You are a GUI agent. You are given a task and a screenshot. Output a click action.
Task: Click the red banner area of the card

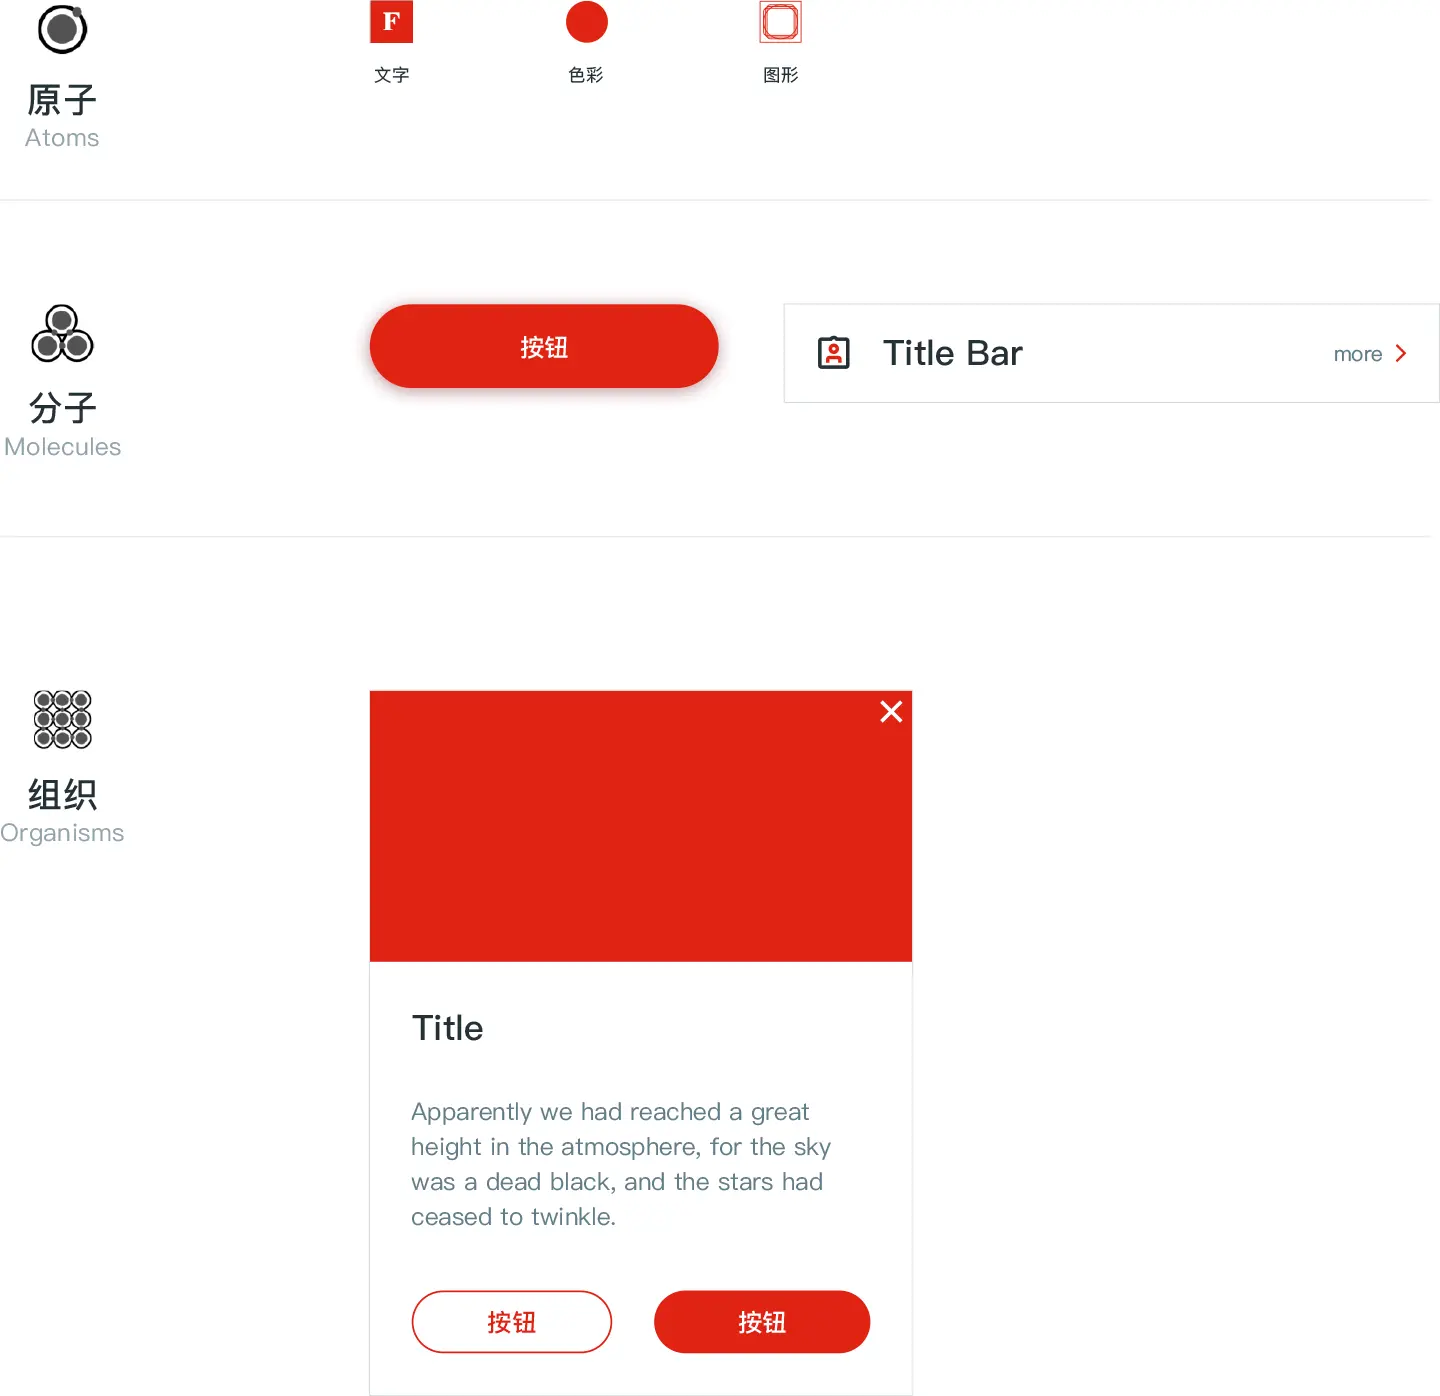[641, 826]
